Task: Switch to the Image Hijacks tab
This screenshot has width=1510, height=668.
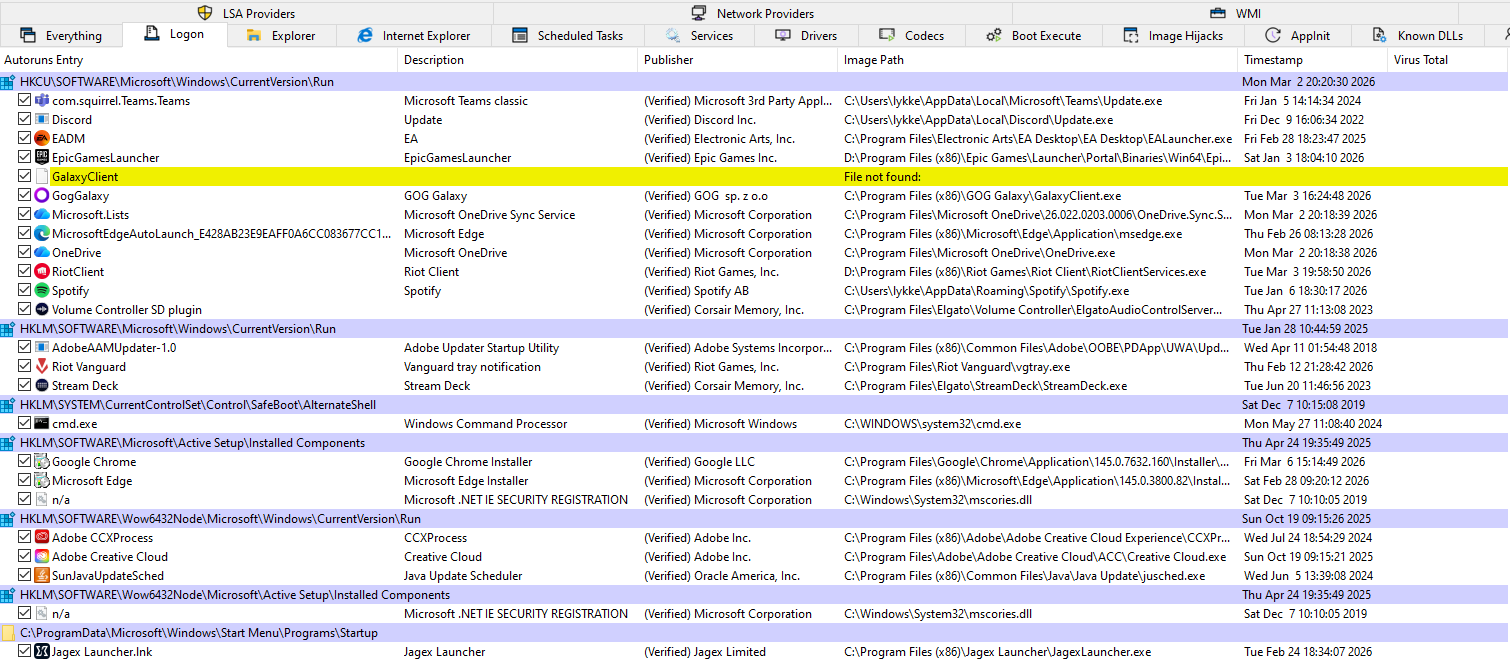Action: [x=1173, y=36]
